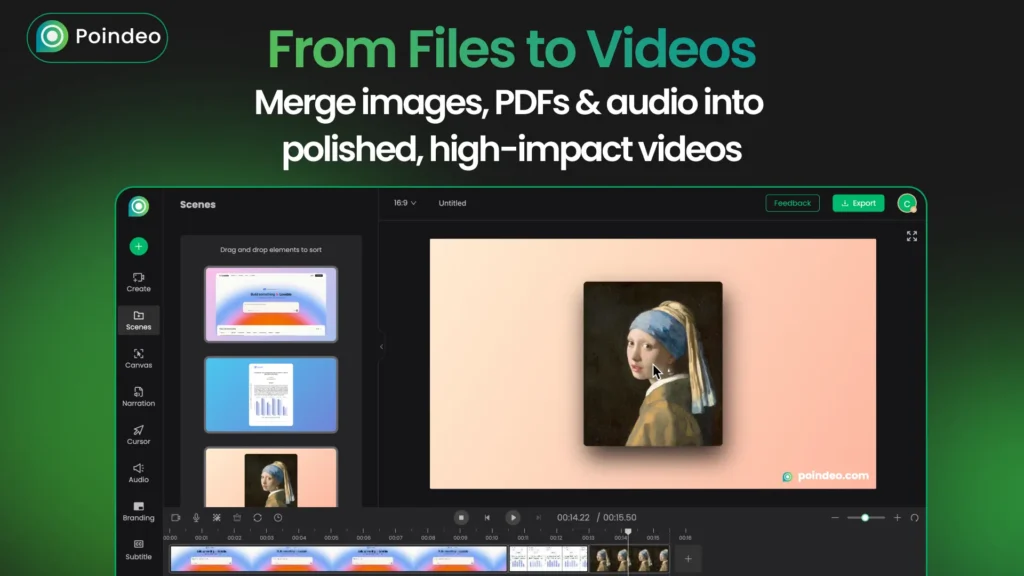Open the Cursor settings panel
The image size is (1024, 576).
coord(138,434)
